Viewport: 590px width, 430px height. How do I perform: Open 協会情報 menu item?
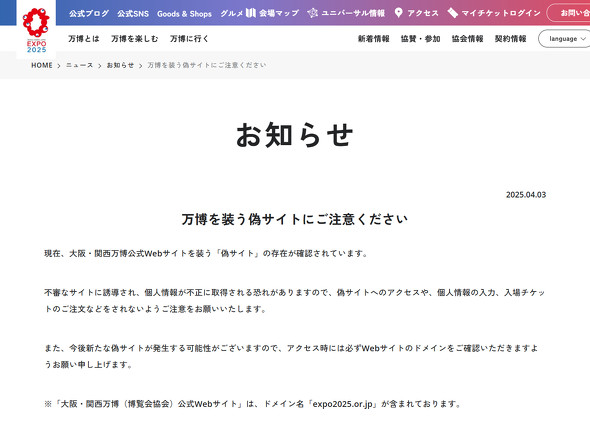pyautogui.click(x=467, y=39)
